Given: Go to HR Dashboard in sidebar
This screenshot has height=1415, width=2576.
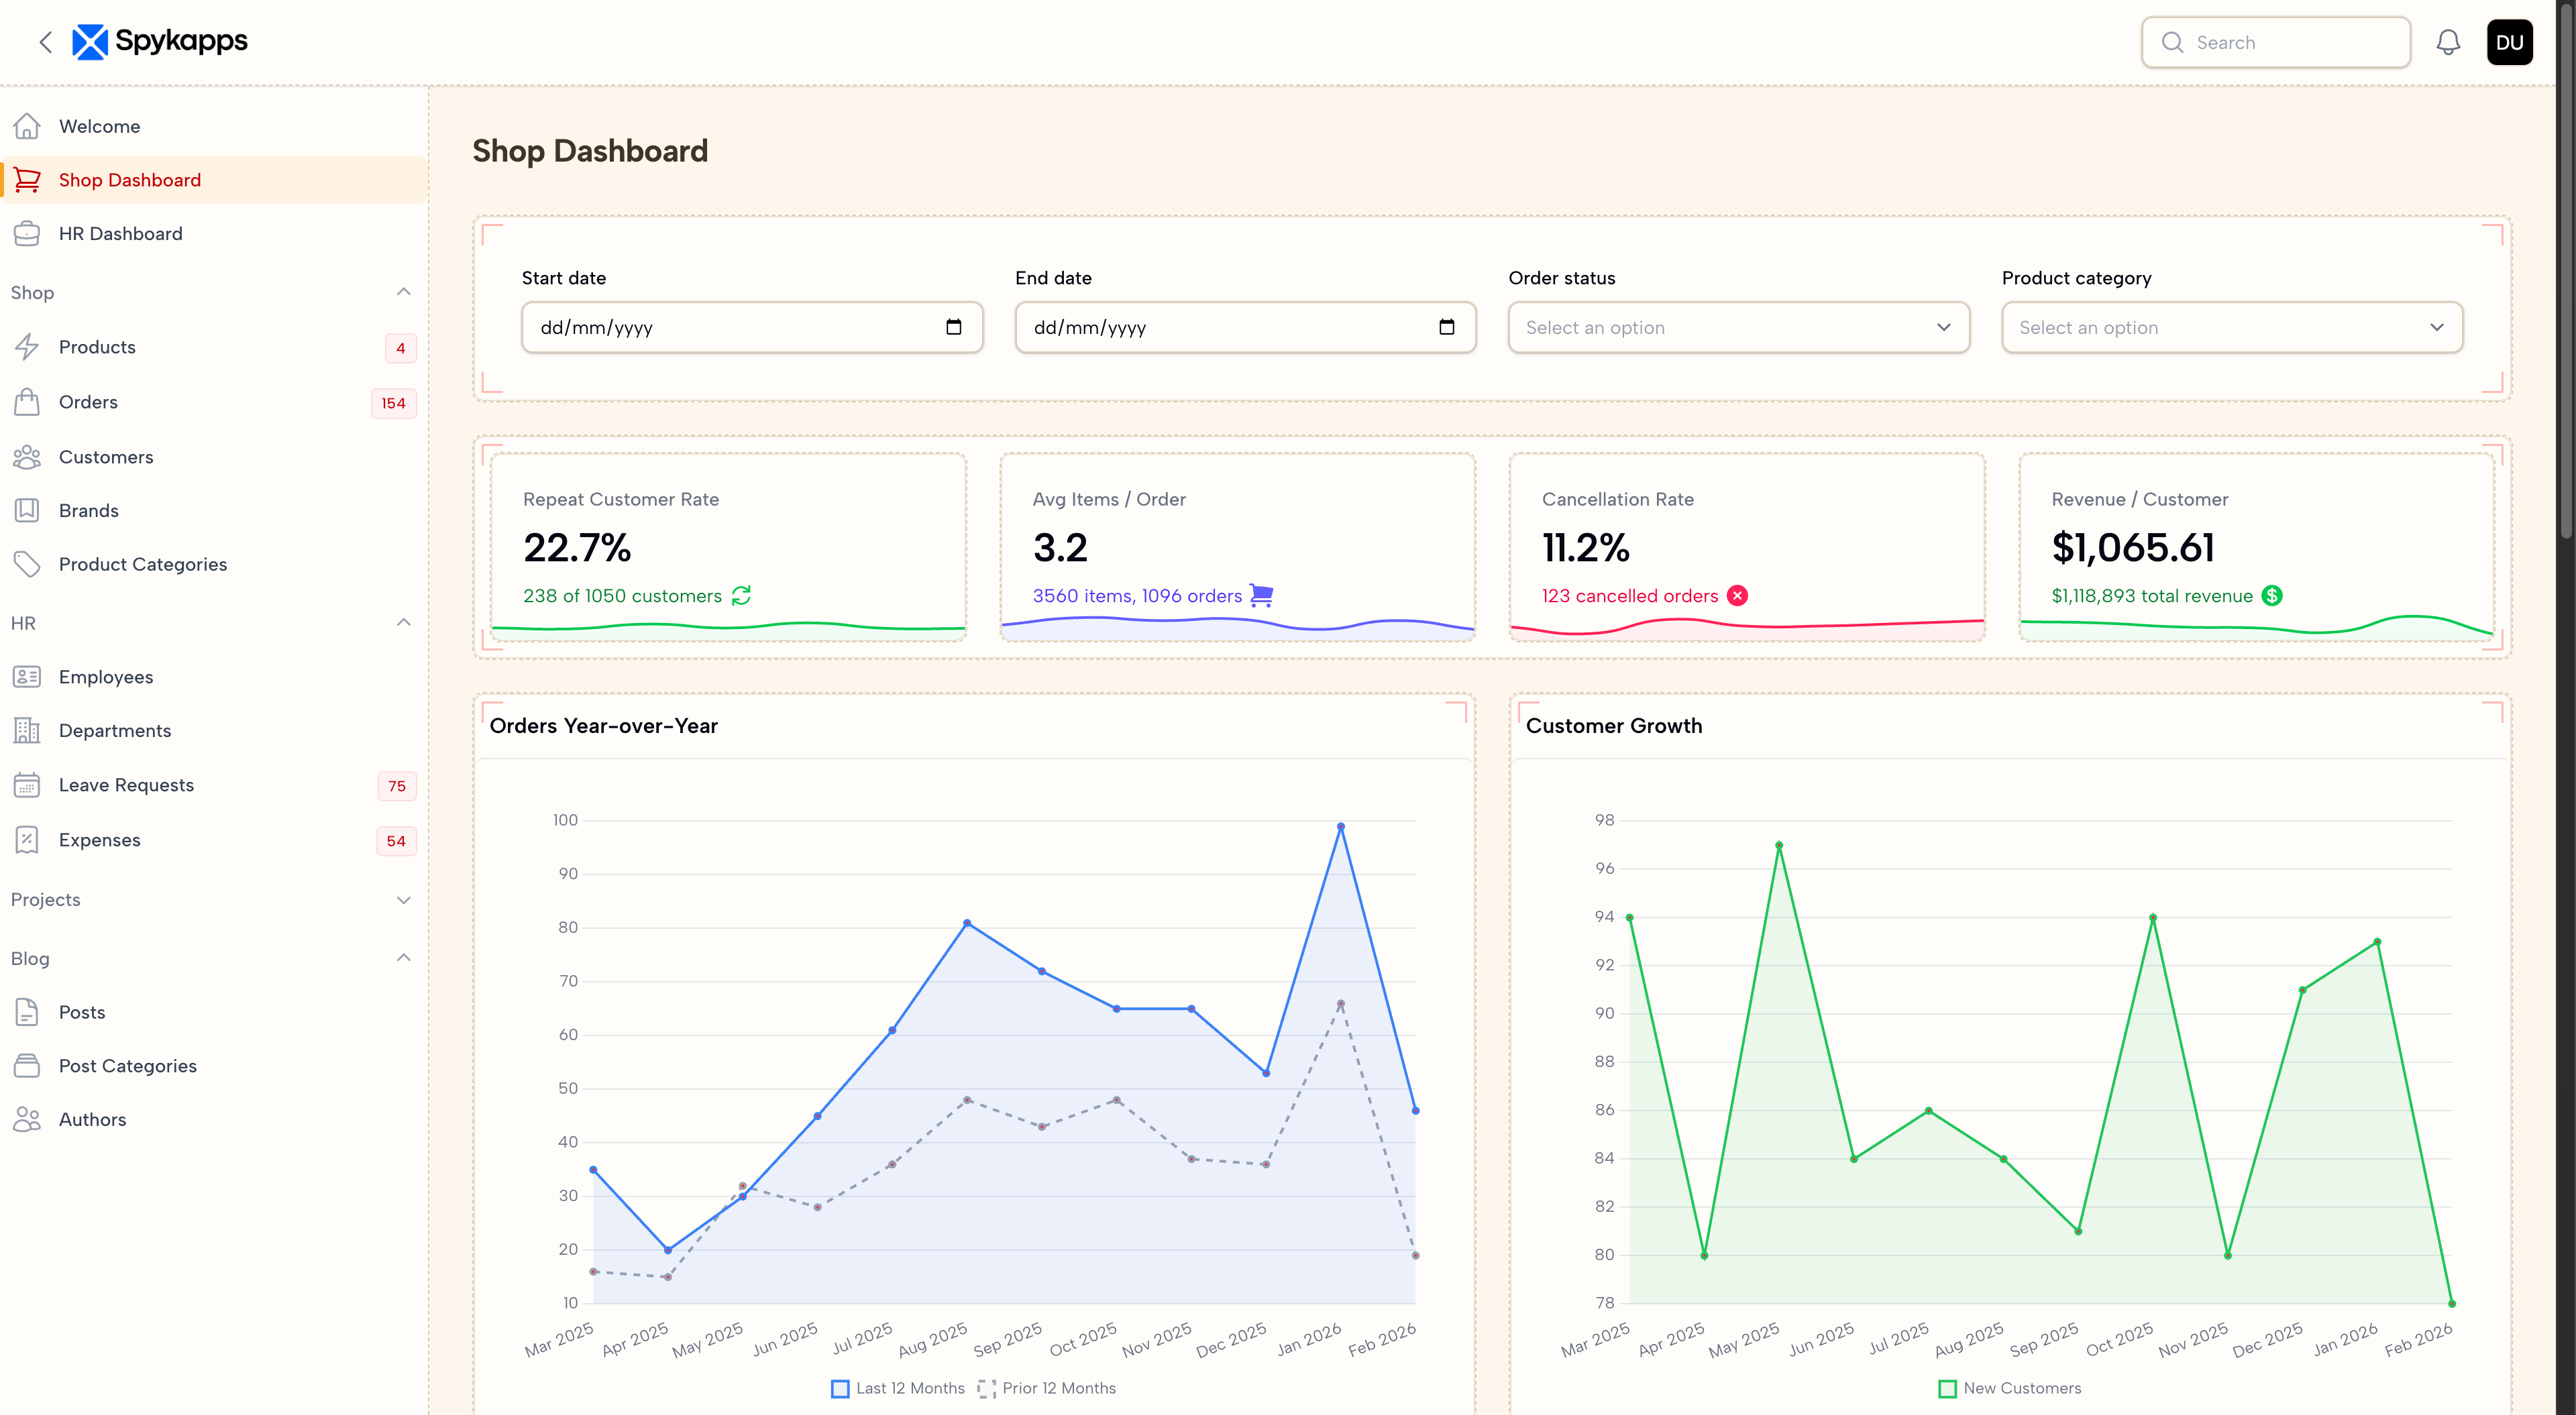Looking at the screenshot, I should coord(120,233).
